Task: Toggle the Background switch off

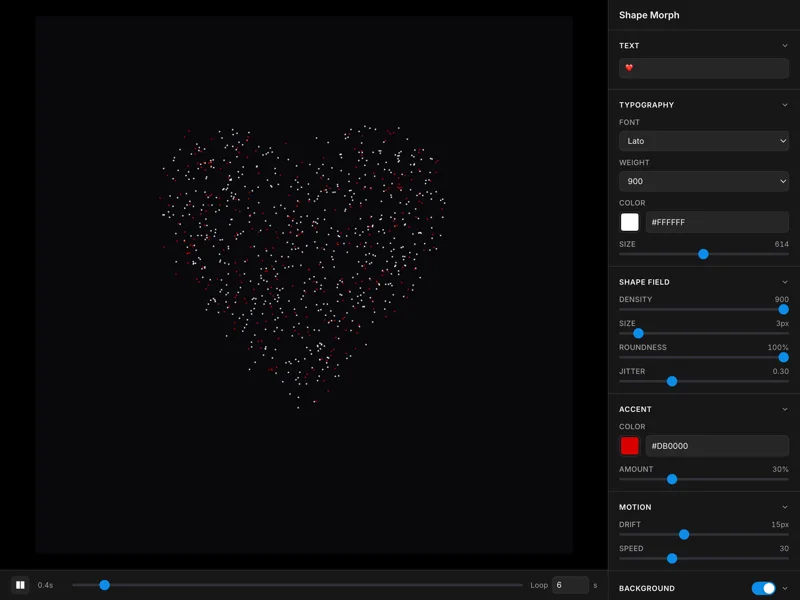Action: [763, 588]
